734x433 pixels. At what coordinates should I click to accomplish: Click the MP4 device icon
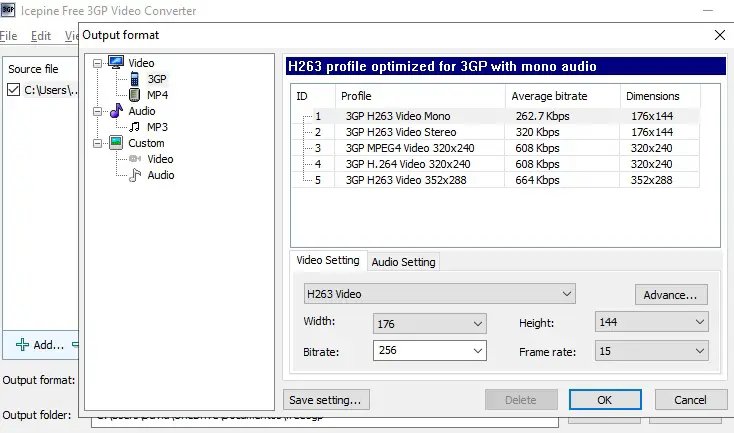pyautogui.click(x=134, y=95)
